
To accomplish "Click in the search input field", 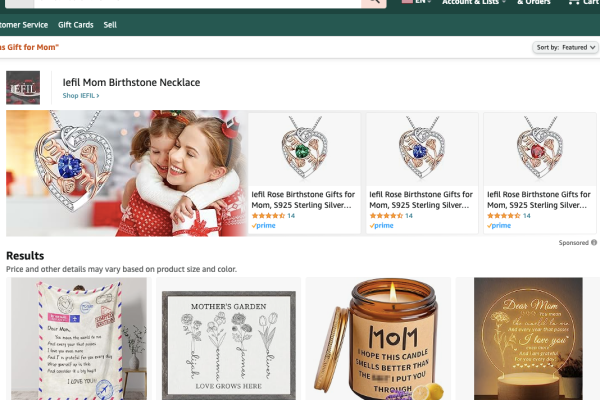I will pyautogui.click(x=197, y=2).
